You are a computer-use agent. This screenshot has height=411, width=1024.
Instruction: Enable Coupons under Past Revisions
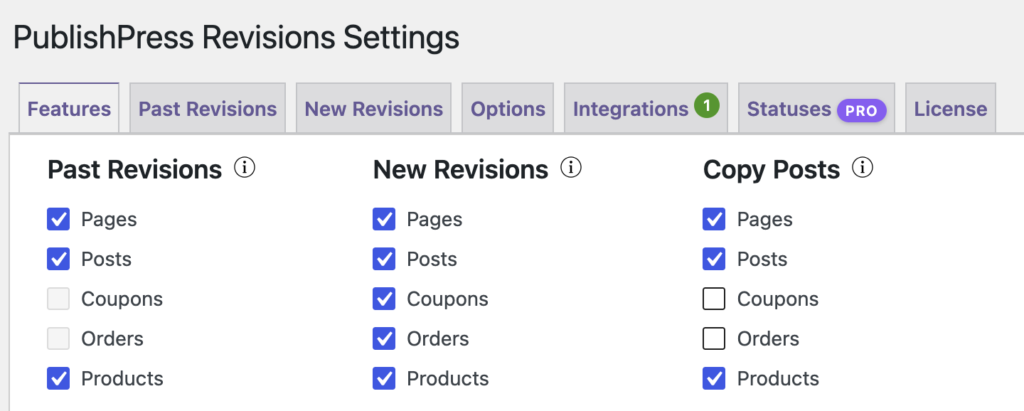(58, 299)
